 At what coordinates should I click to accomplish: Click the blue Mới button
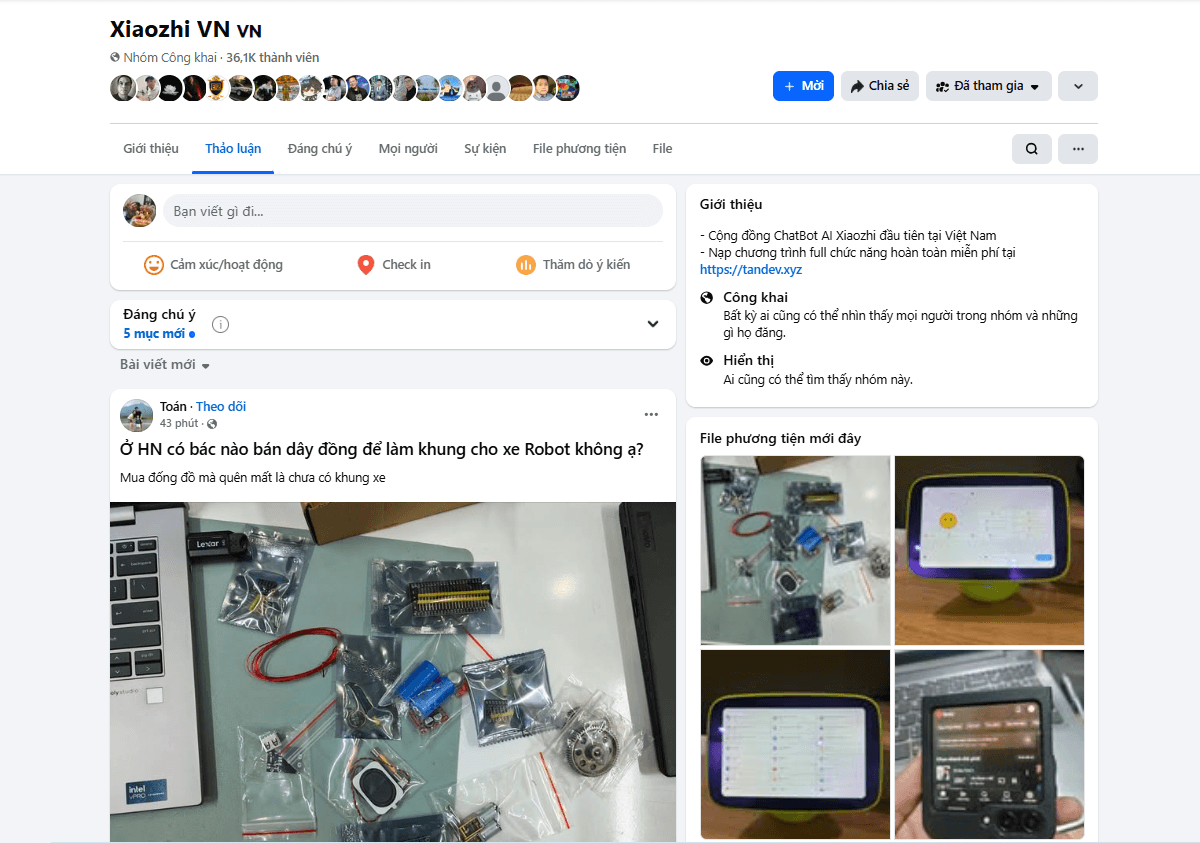803,86
